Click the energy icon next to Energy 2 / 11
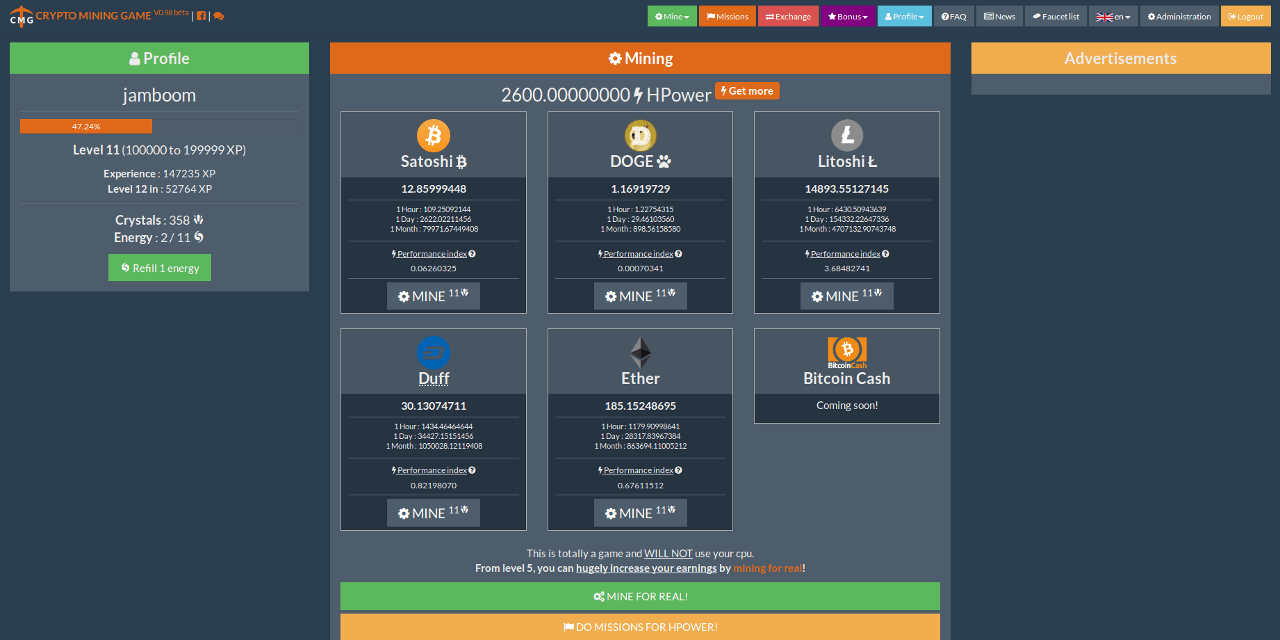The height and width of the screenshot is (640, 1280). (199, 237)
